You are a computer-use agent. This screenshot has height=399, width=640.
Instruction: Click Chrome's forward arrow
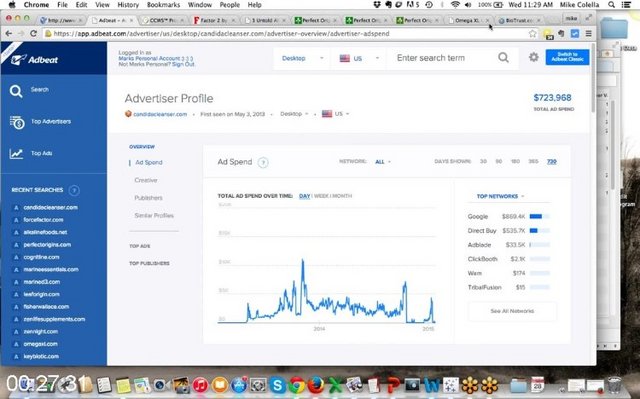point(20,33)
